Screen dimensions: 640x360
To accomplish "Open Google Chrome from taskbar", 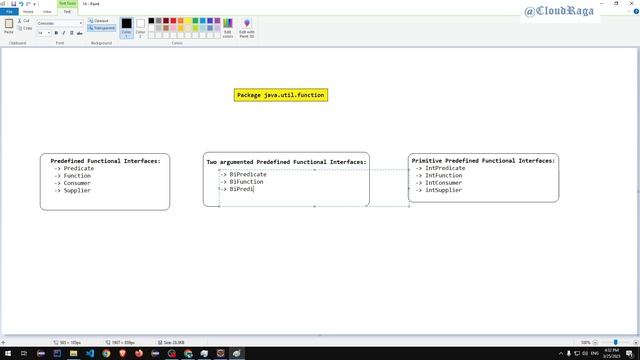I will (106, 353).
